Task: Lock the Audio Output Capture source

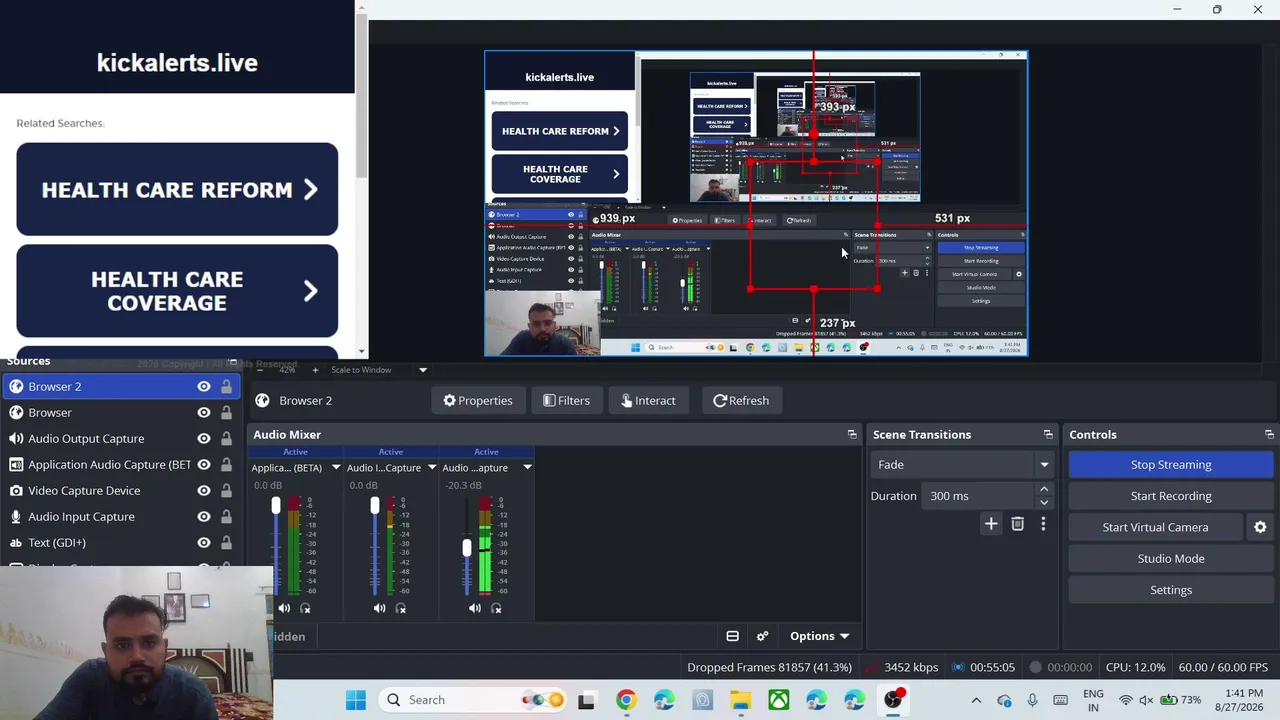Action: coord(226,438)
